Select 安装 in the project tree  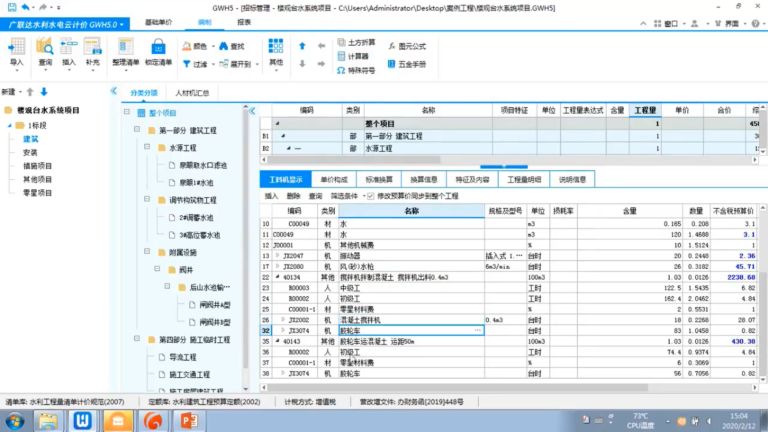coord(30,152)
